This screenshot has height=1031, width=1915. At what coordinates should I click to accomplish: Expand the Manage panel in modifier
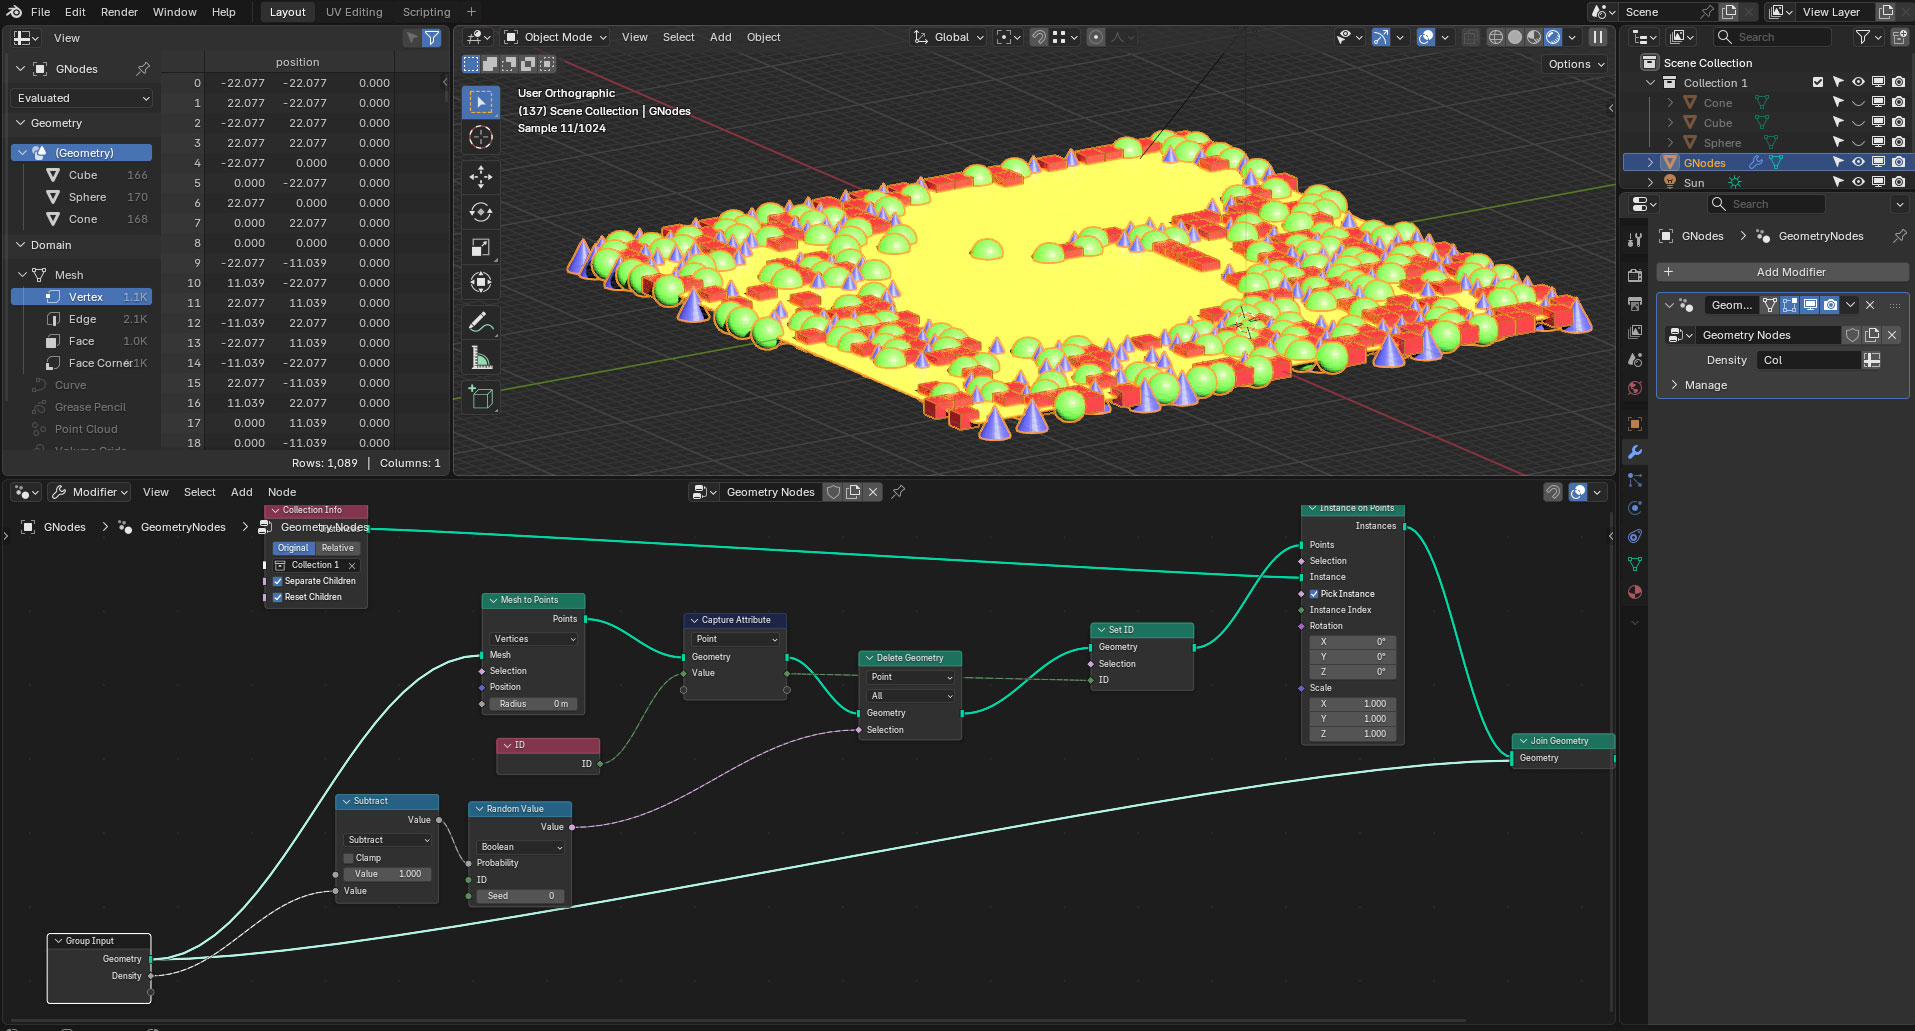pyautogui.click(x=1705, y=385)
